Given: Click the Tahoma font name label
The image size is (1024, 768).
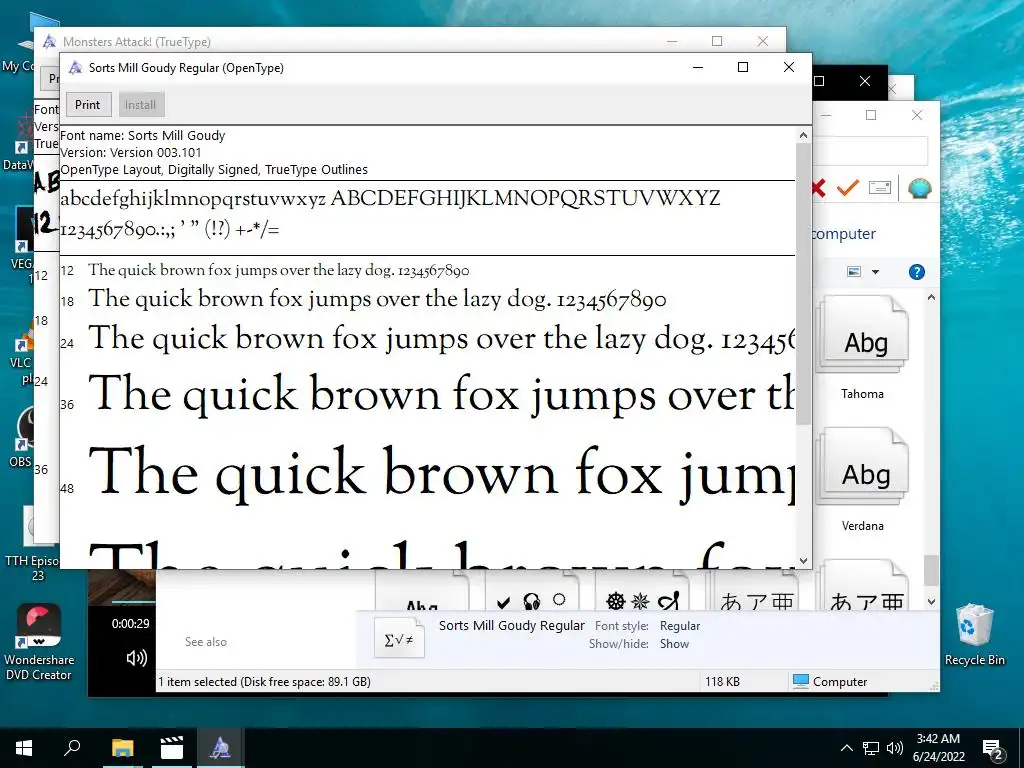Looking at the screenshot, I should (x=862, y=394).
